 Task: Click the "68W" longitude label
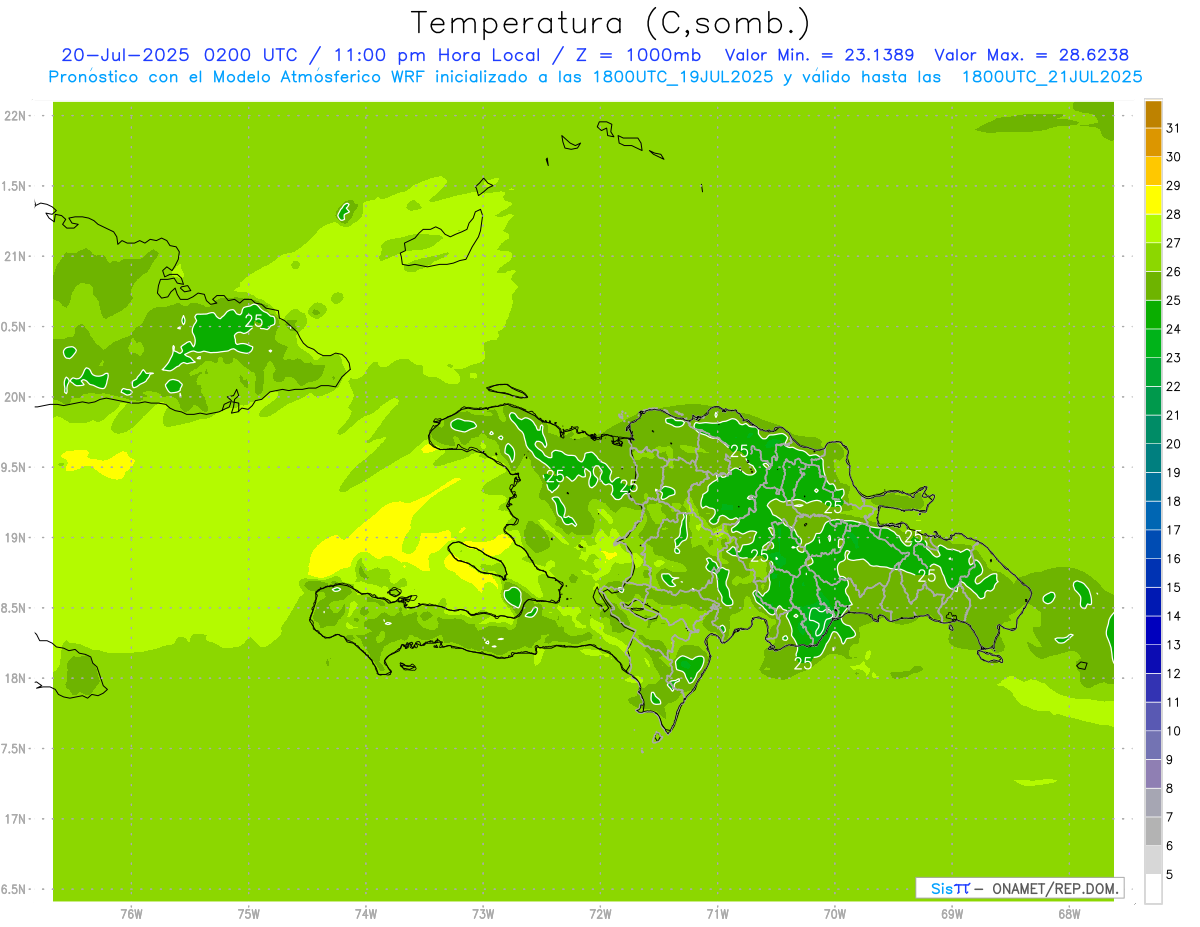pyautogui.click(x=1069, y=915)
